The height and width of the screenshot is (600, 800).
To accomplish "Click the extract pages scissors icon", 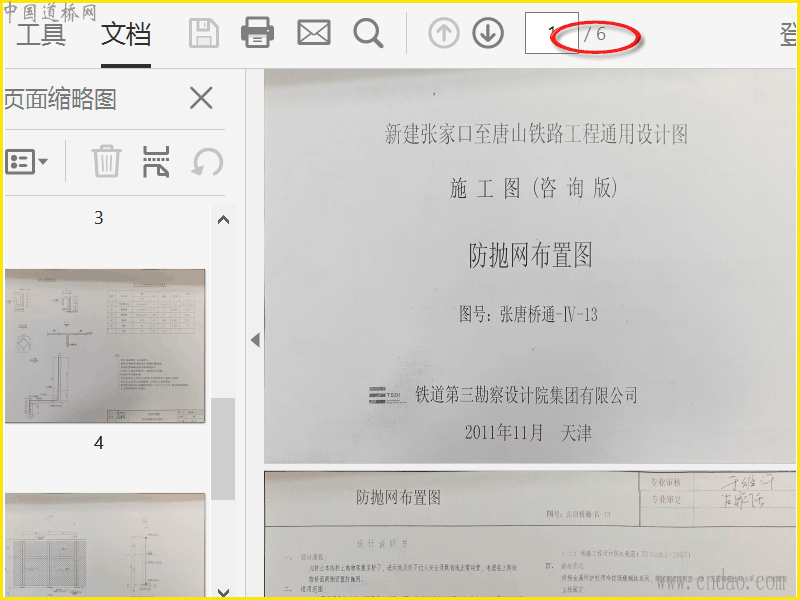I will click(x=156, y=162).
